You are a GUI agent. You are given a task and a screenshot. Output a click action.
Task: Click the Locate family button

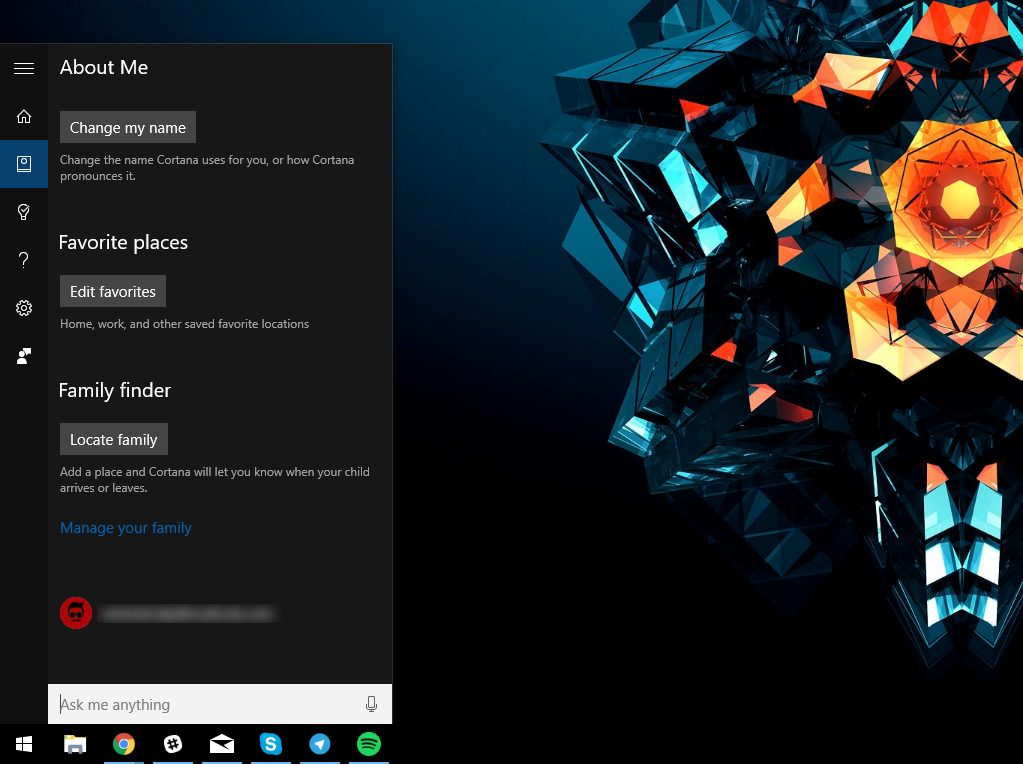(114, 439)
